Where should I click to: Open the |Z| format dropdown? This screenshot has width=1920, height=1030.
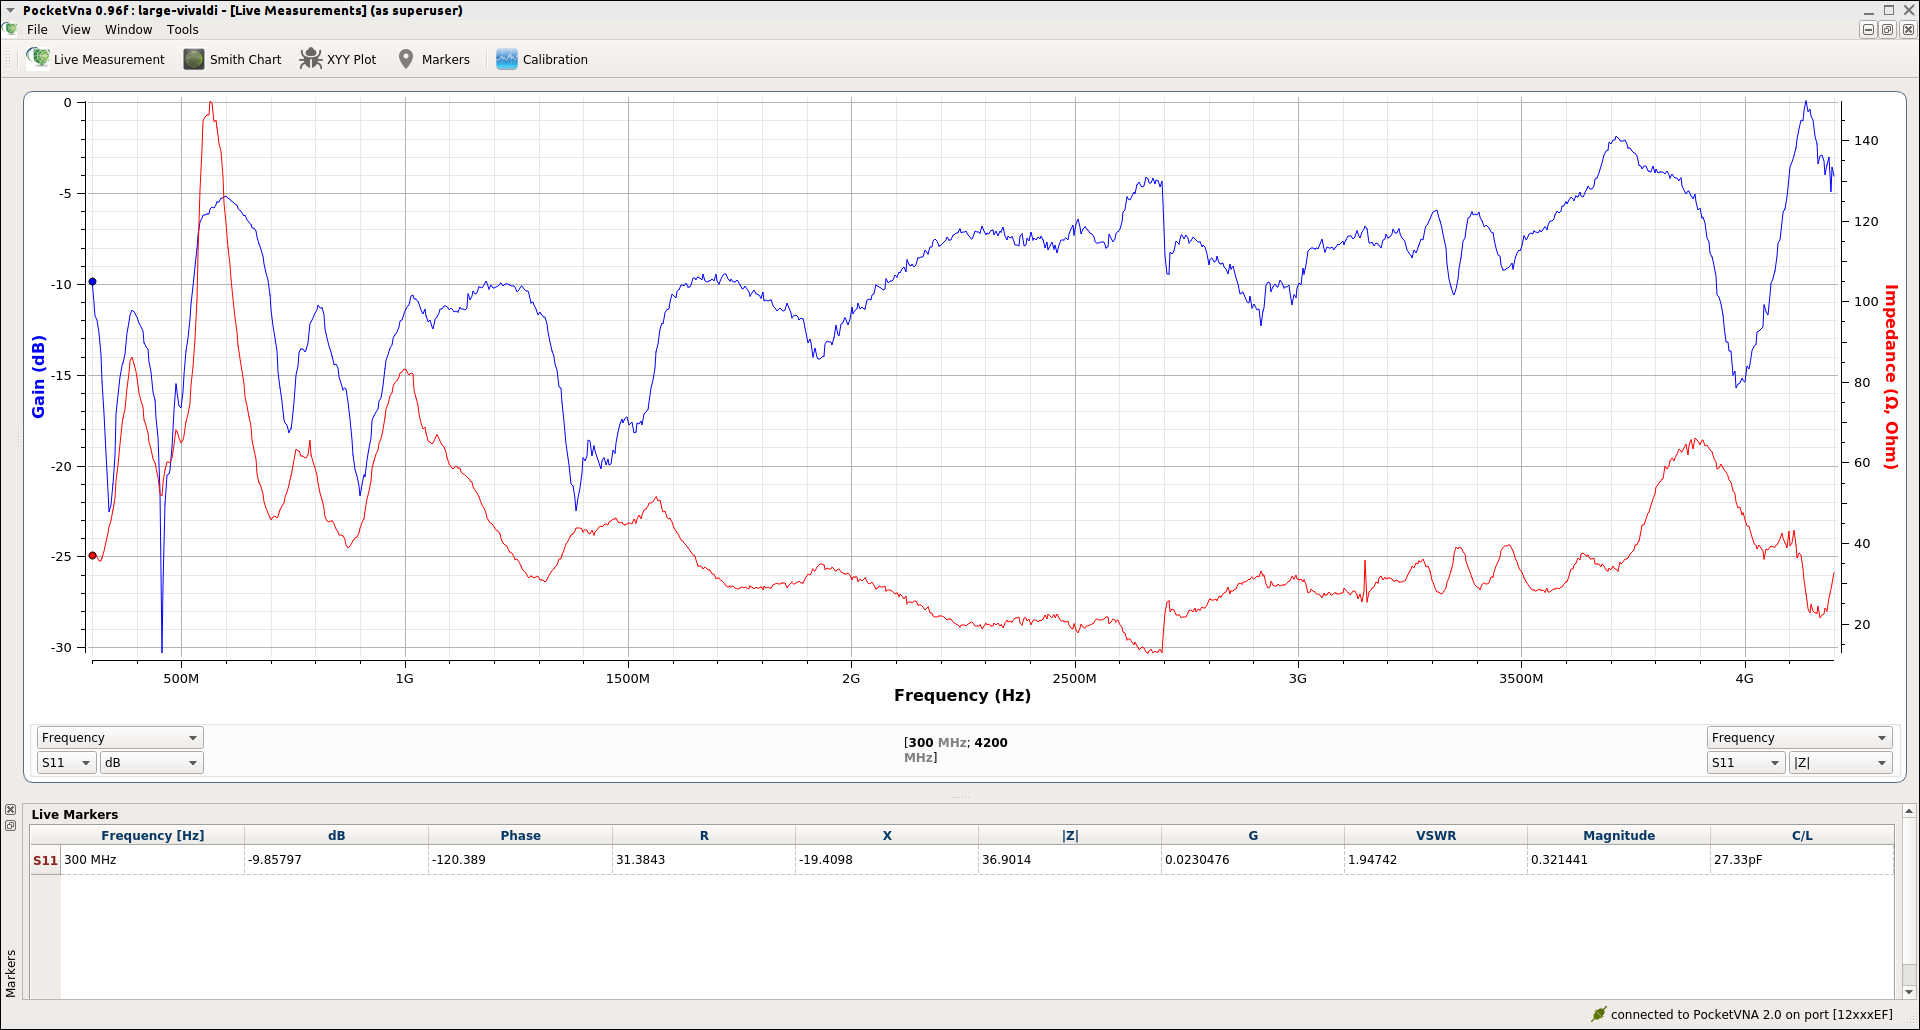[x=1840, y=762]
